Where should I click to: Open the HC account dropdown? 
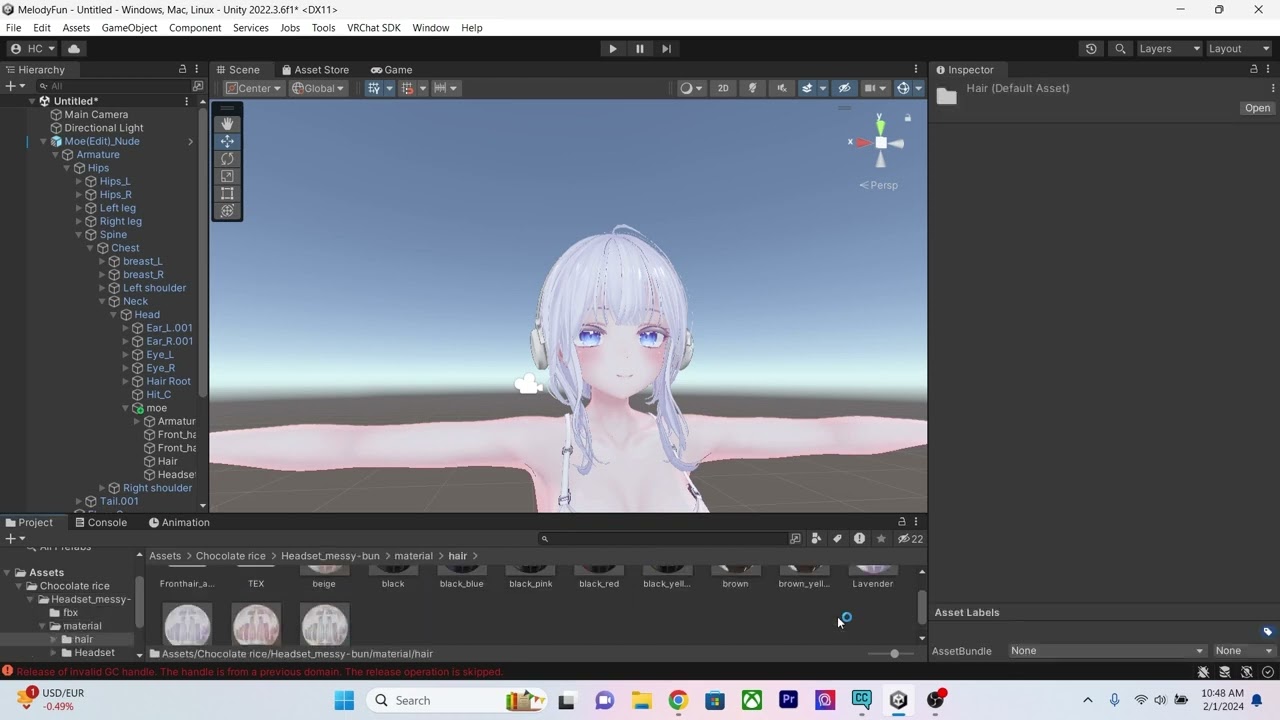pyautogui.click(x=32, y=48)
